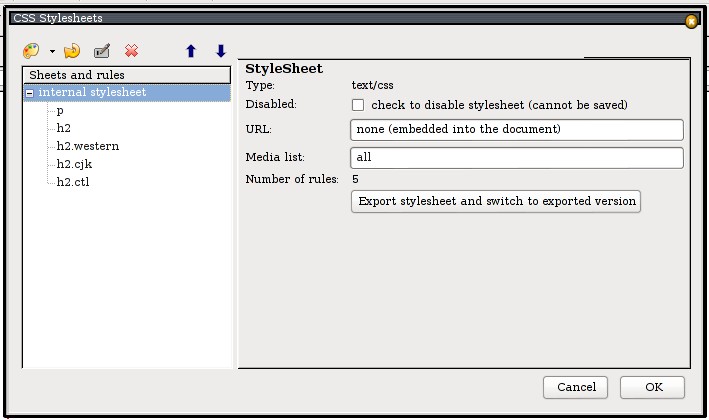
Task: Click the blue move up arrow
Action: click(x=190, y=51)
